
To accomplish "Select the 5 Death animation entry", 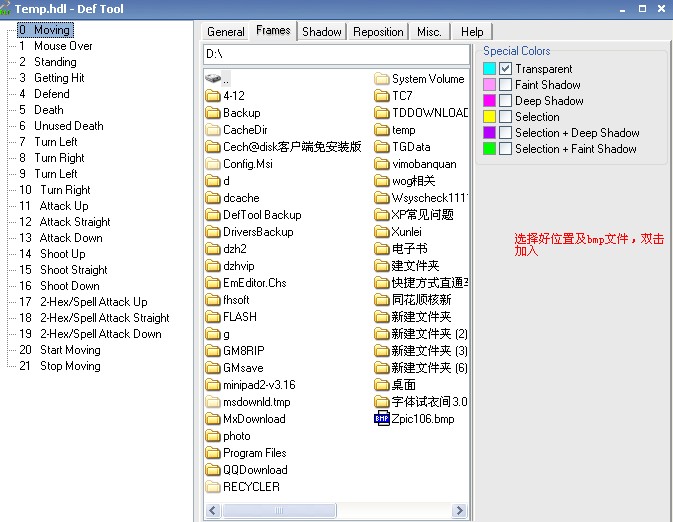I will tap(48, 110).
